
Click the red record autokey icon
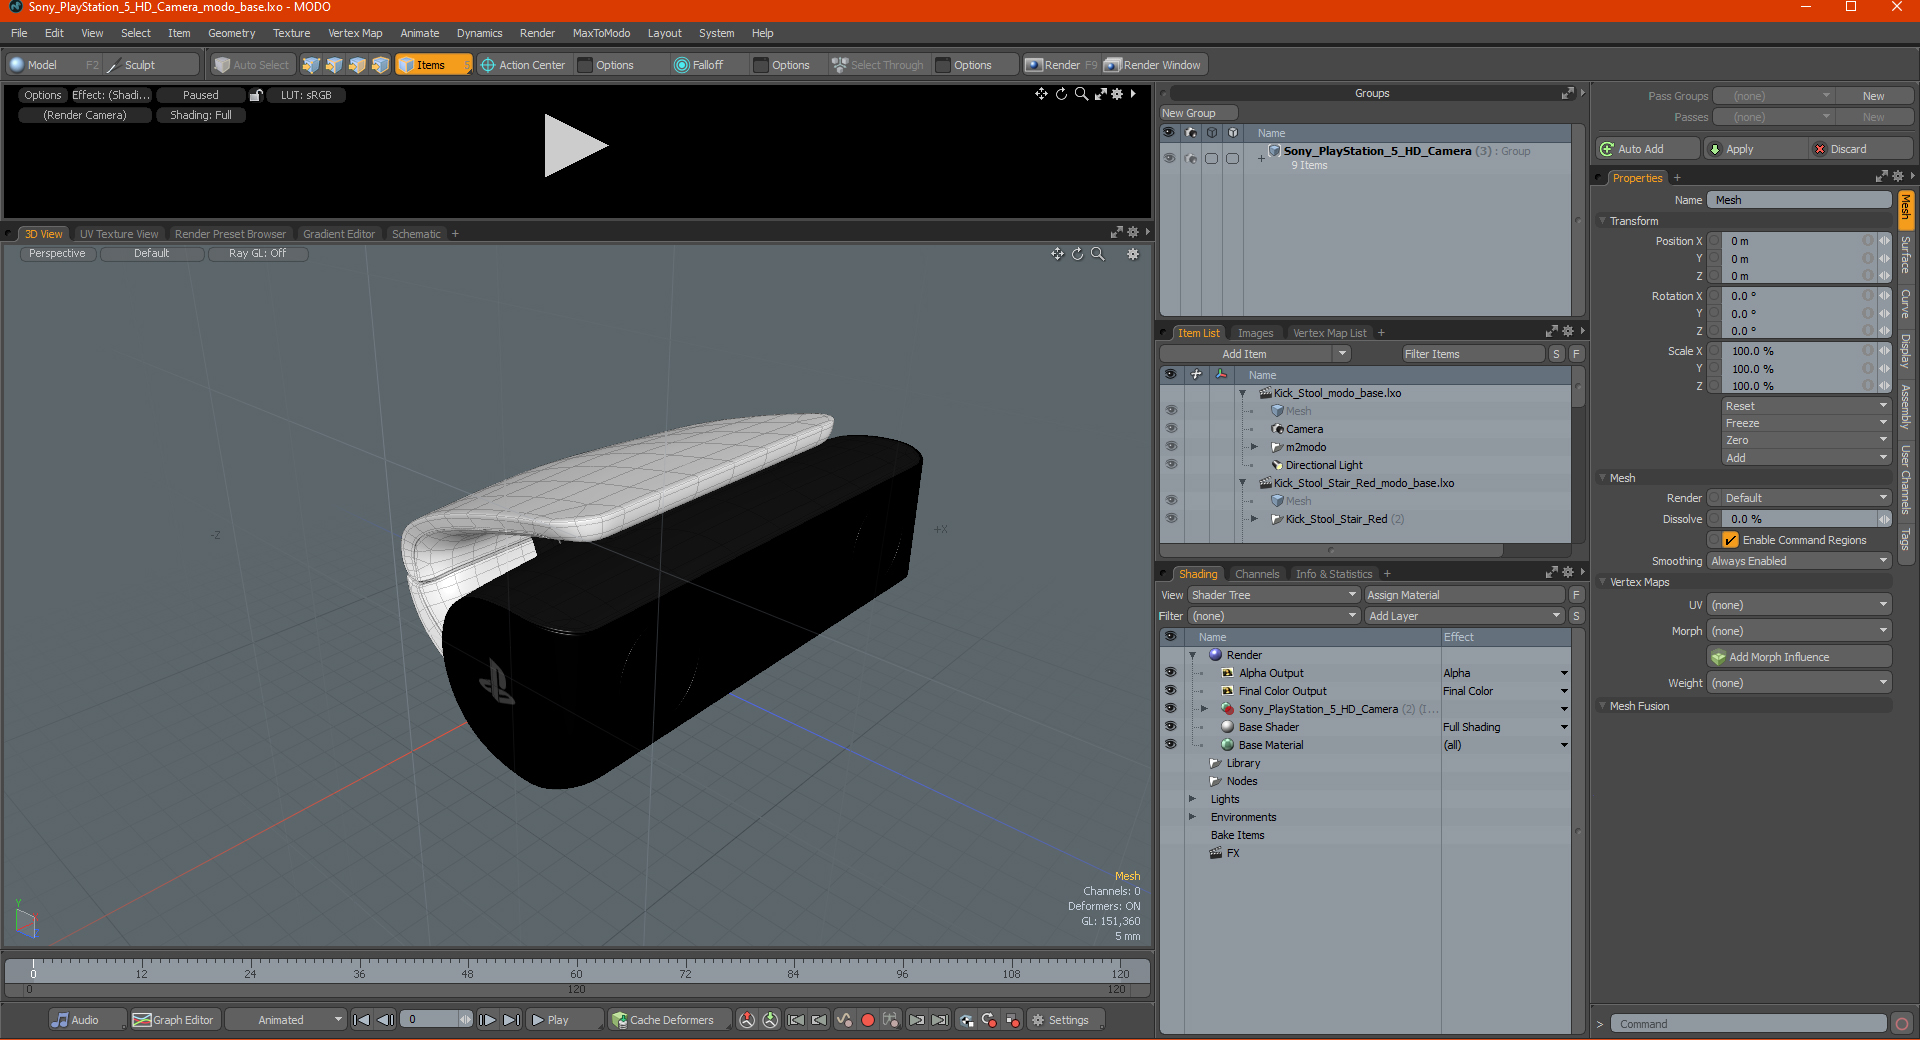tap(867, 1020)
